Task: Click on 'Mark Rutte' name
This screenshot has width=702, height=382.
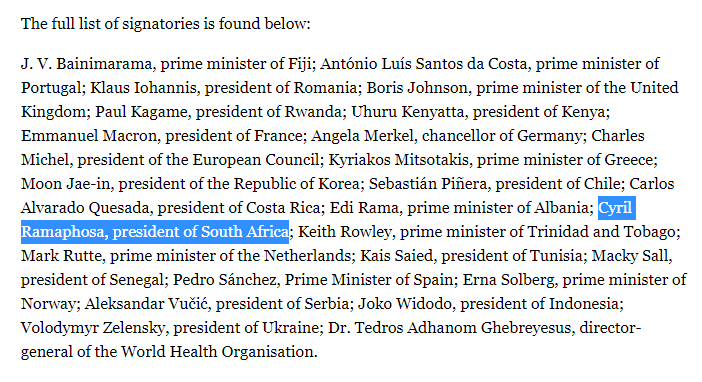Action: coord(61,256)
